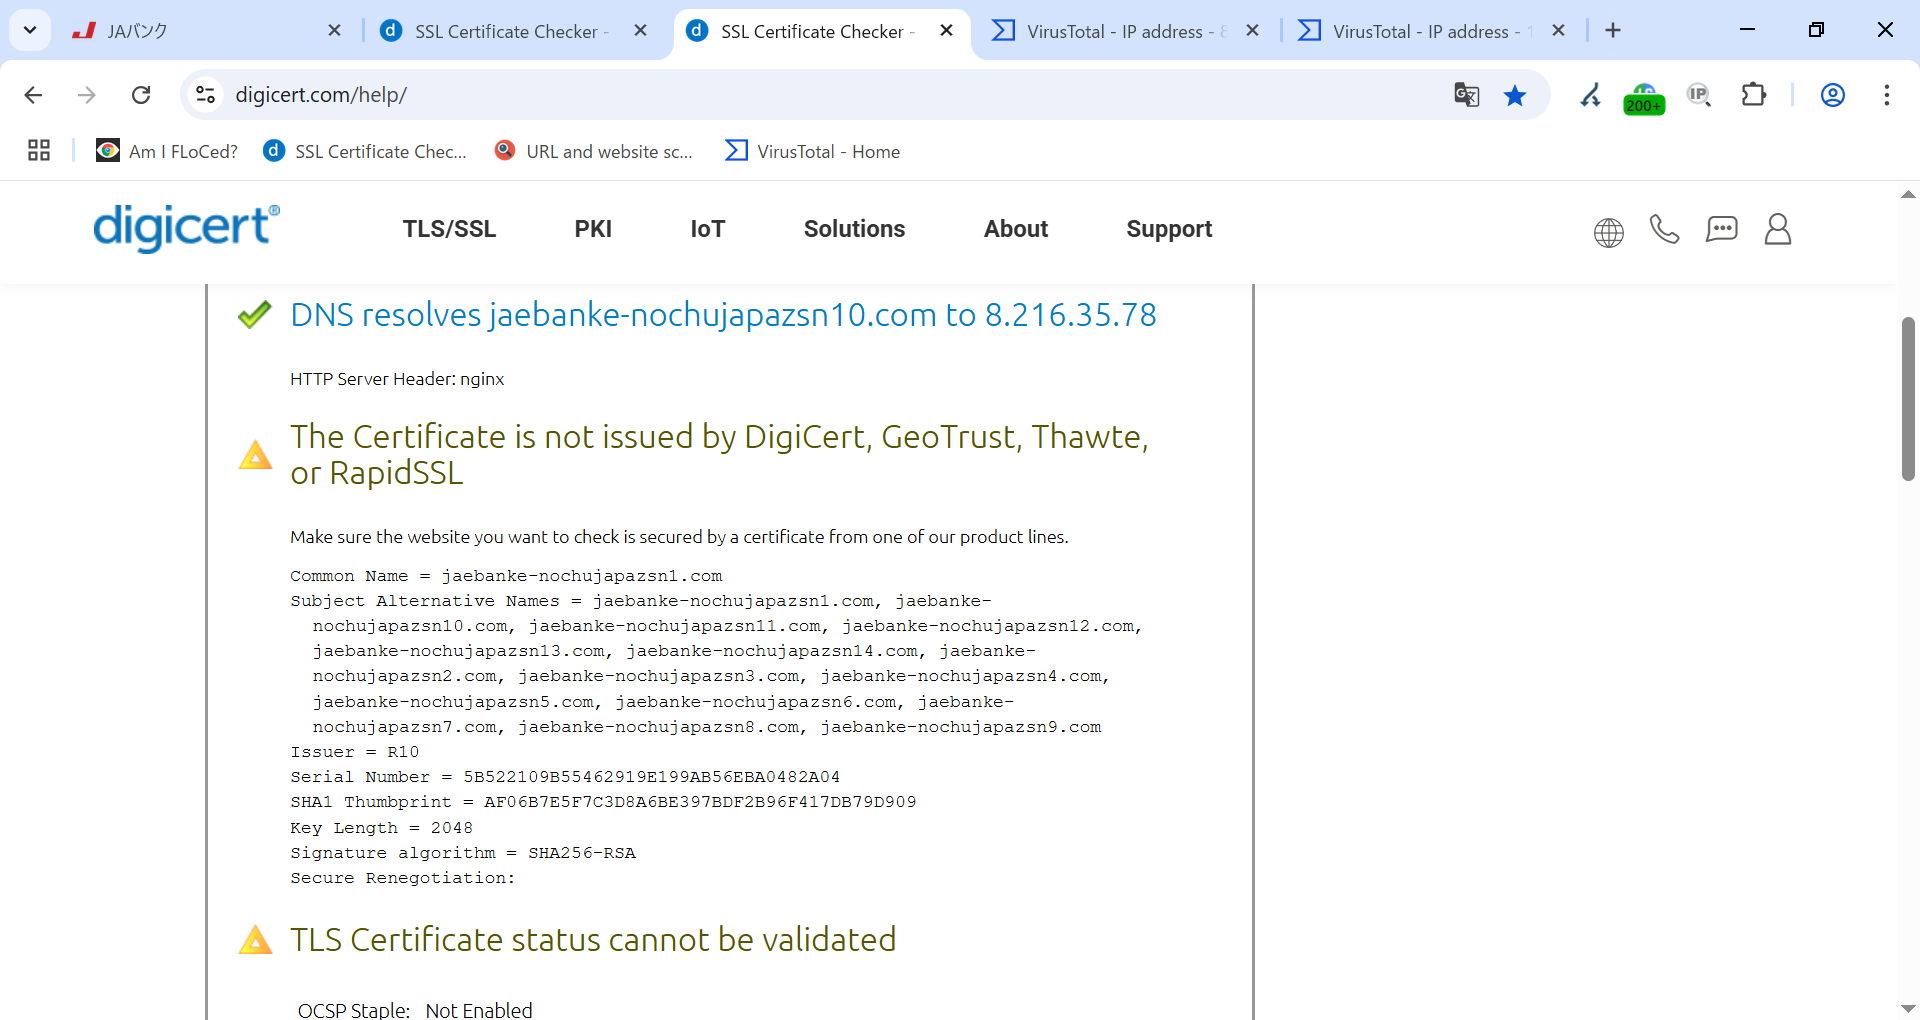The height and width of the screenshot is (1020, 1920).
Task: Go back to previous page
Action: [33, 95]
